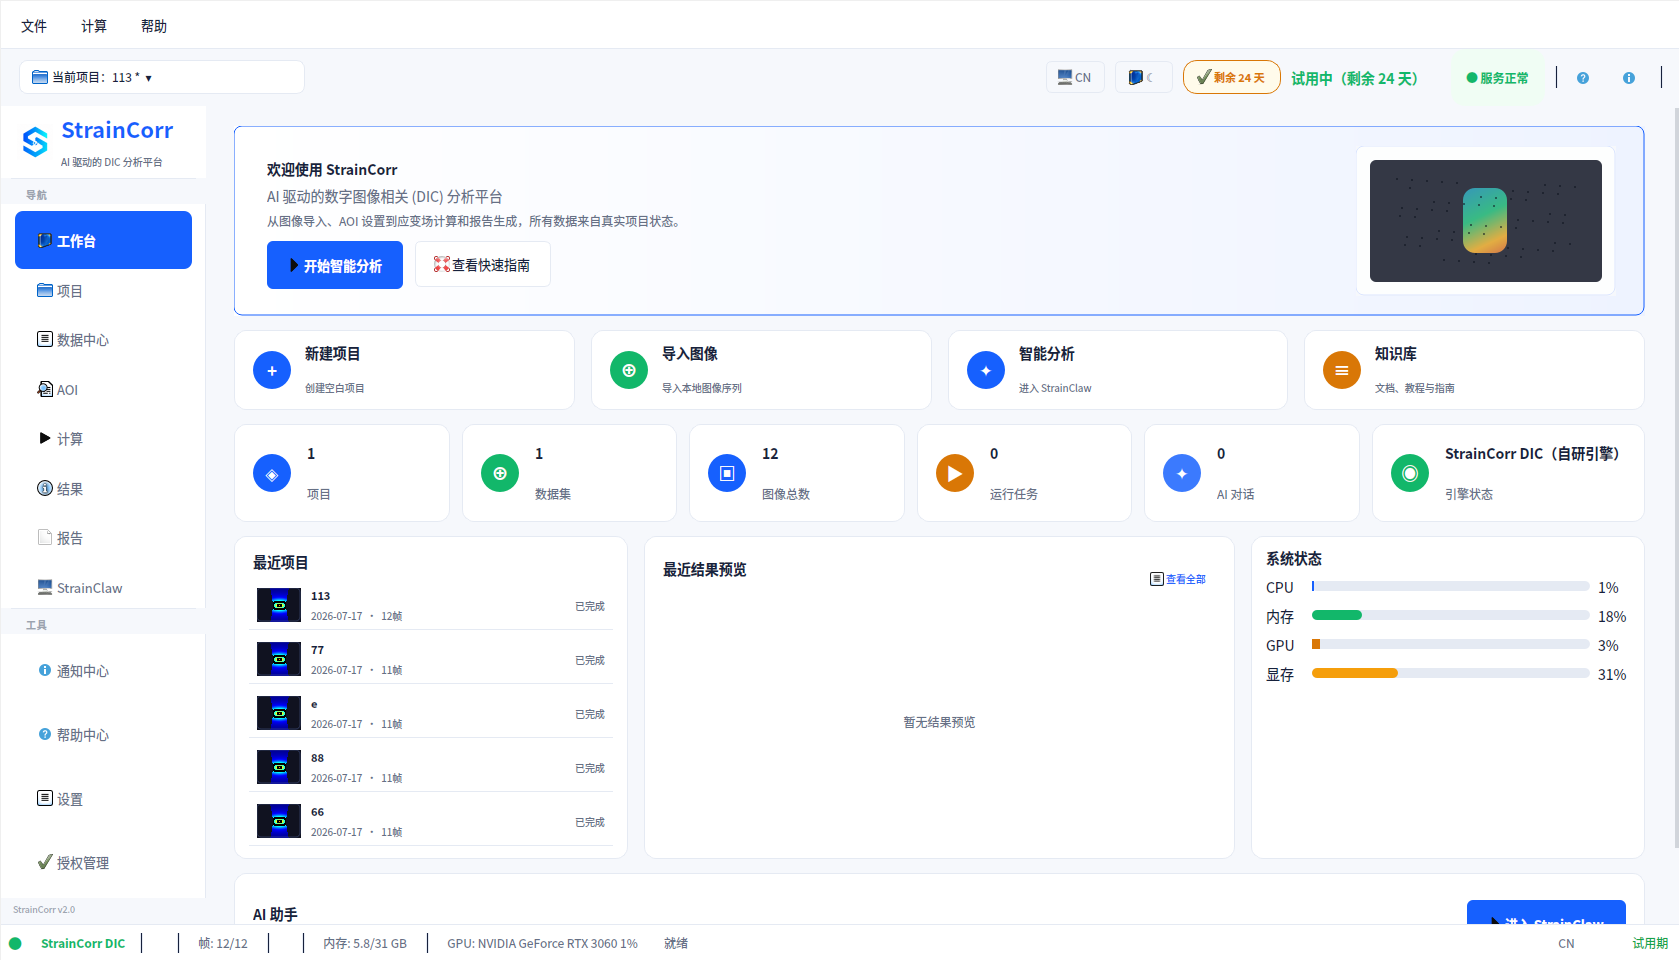Image resolution: width=1679 pixels, height=960 pixels.
Task: Click the GPU: NVIDIA GeForce RTX 3060 entry
Action: (542, 943)
